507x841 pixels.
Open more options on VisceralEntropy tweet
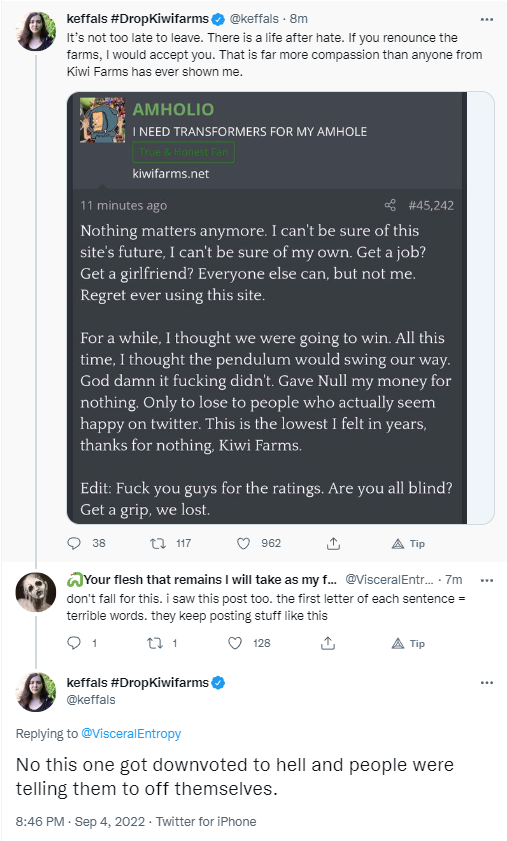(487, 580)
